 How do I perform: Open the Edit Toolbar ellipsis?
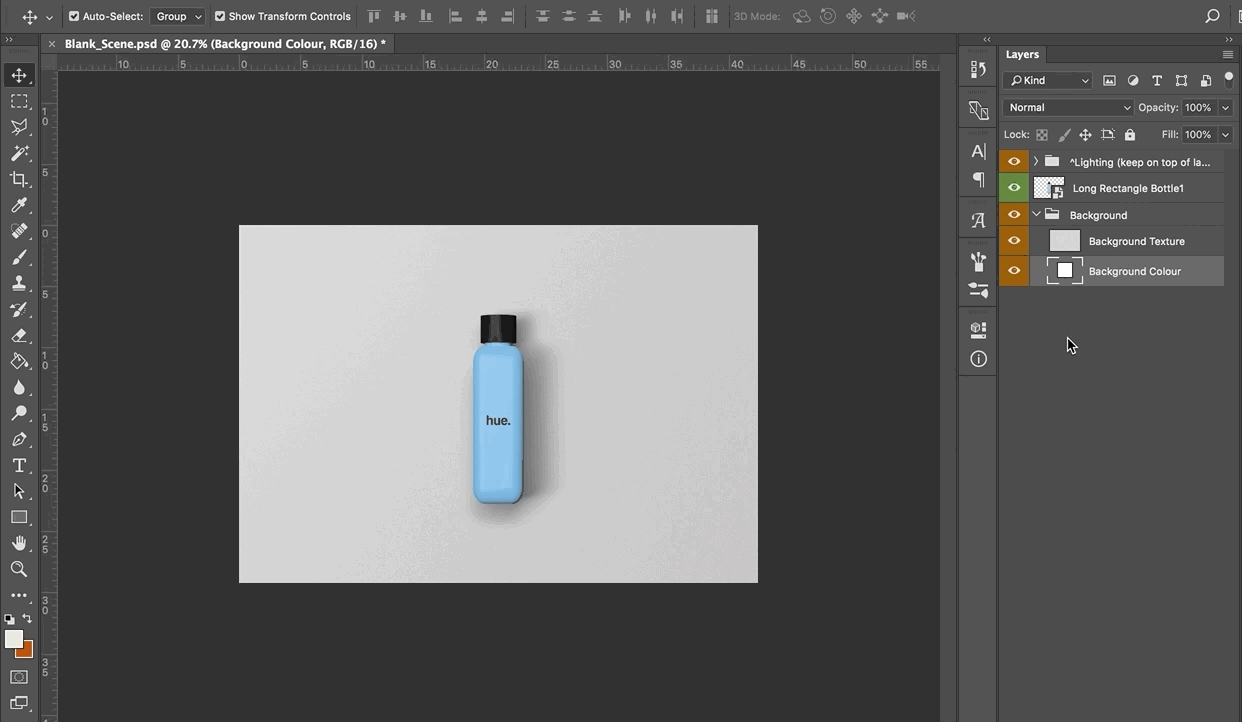(19, 596)
